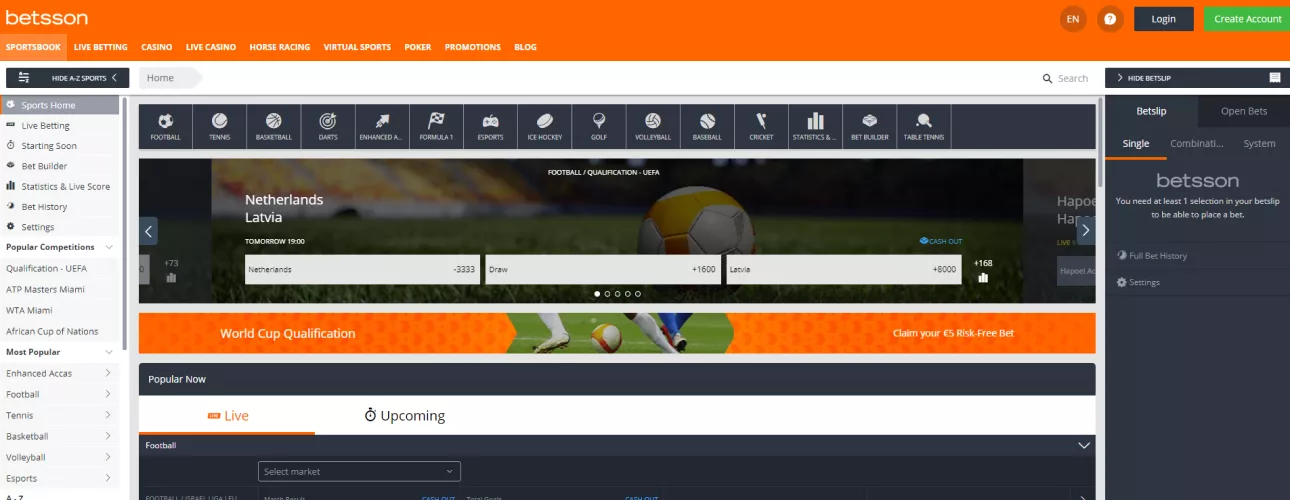Open the EN language selector
Viewport: 1290px width, 500px height.
point(1073,19)
